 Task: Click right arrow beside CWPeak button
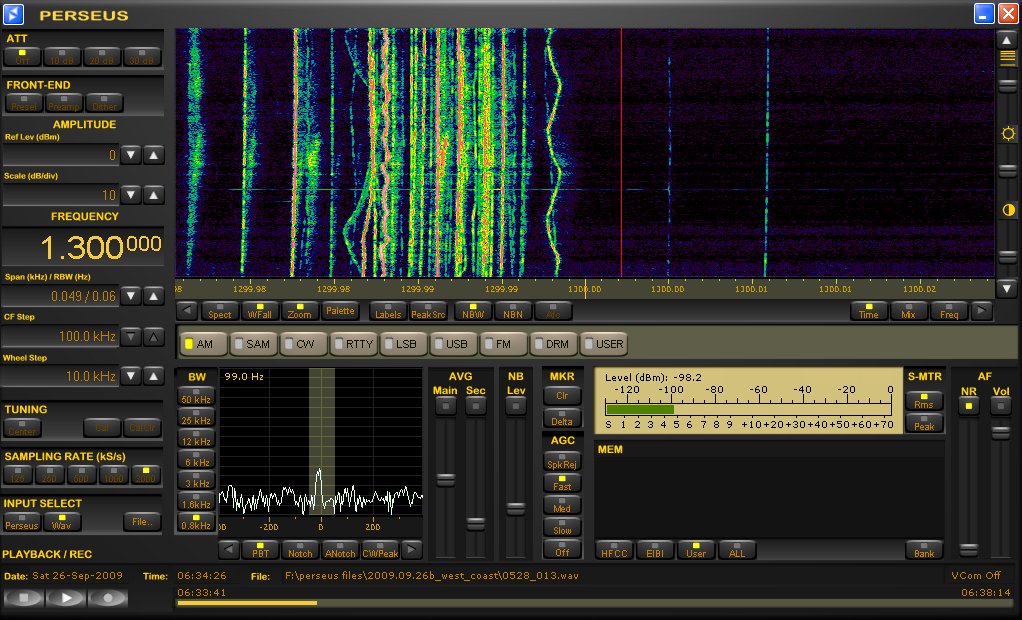pos(411,550)
